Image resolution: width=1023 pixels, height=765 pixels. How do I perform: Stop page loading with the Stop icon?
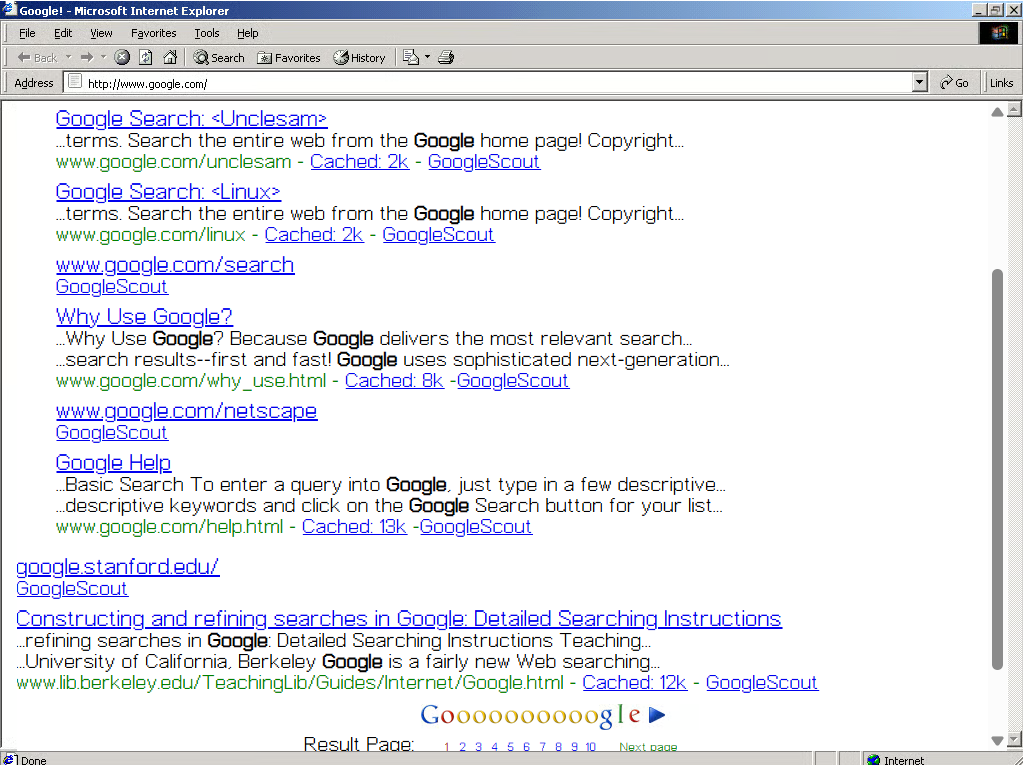click(x=122, y=57)
